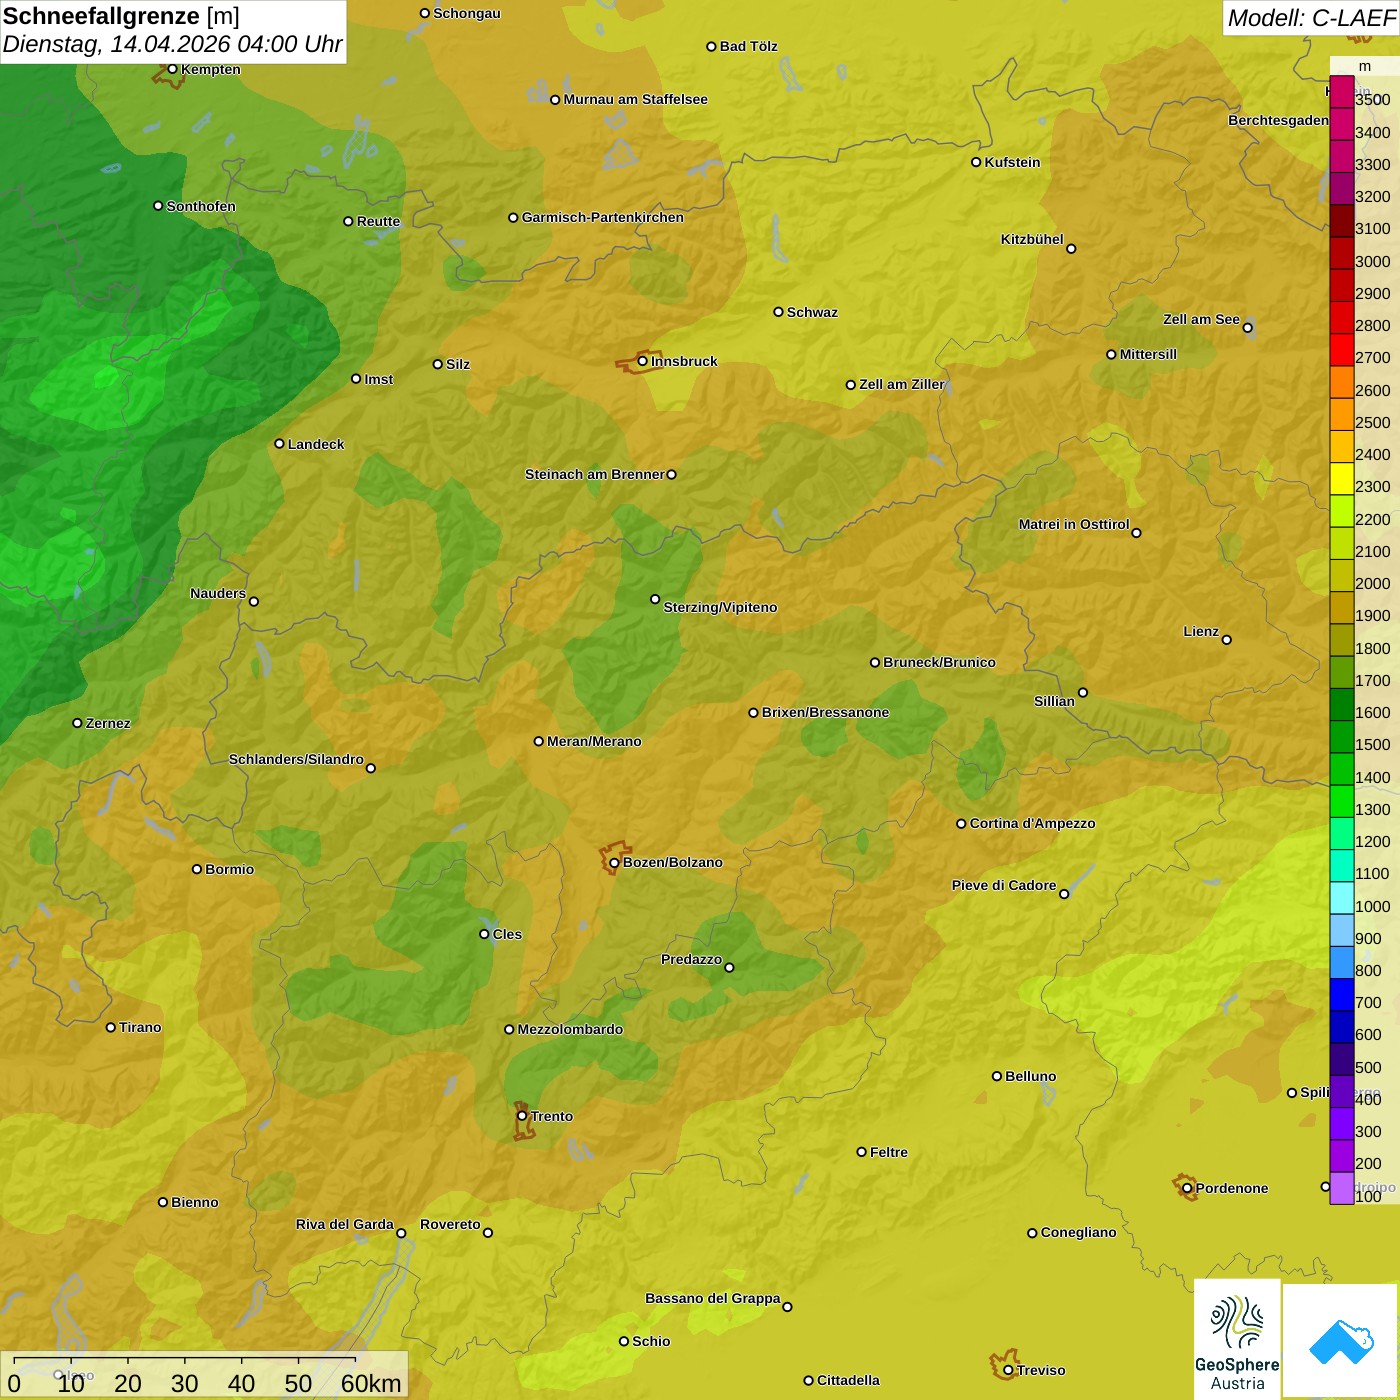The height and width of the screenshot is (1400, 1400).
Task: Click the Riva del Garda label
Action: [345, 1224]
